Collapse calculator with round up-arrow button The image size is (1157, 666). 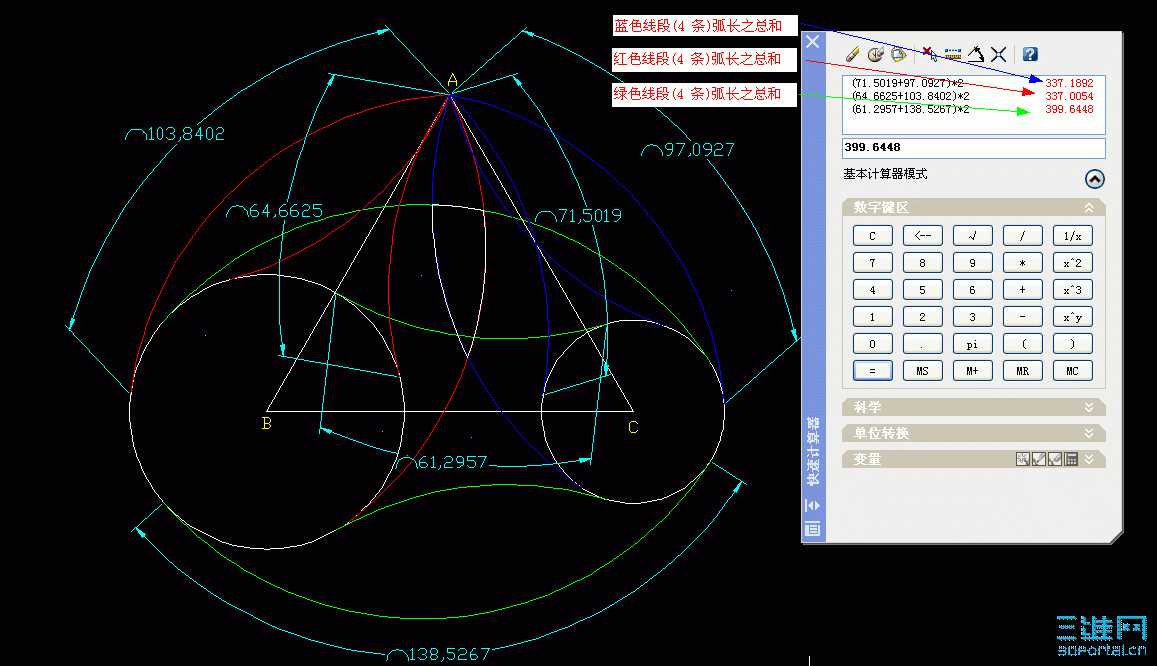1095,178
